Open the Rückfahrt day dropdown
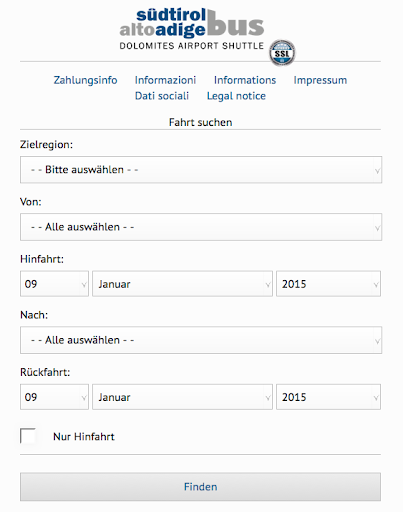Screen dimensions: 403x512 tap(54, 397)
